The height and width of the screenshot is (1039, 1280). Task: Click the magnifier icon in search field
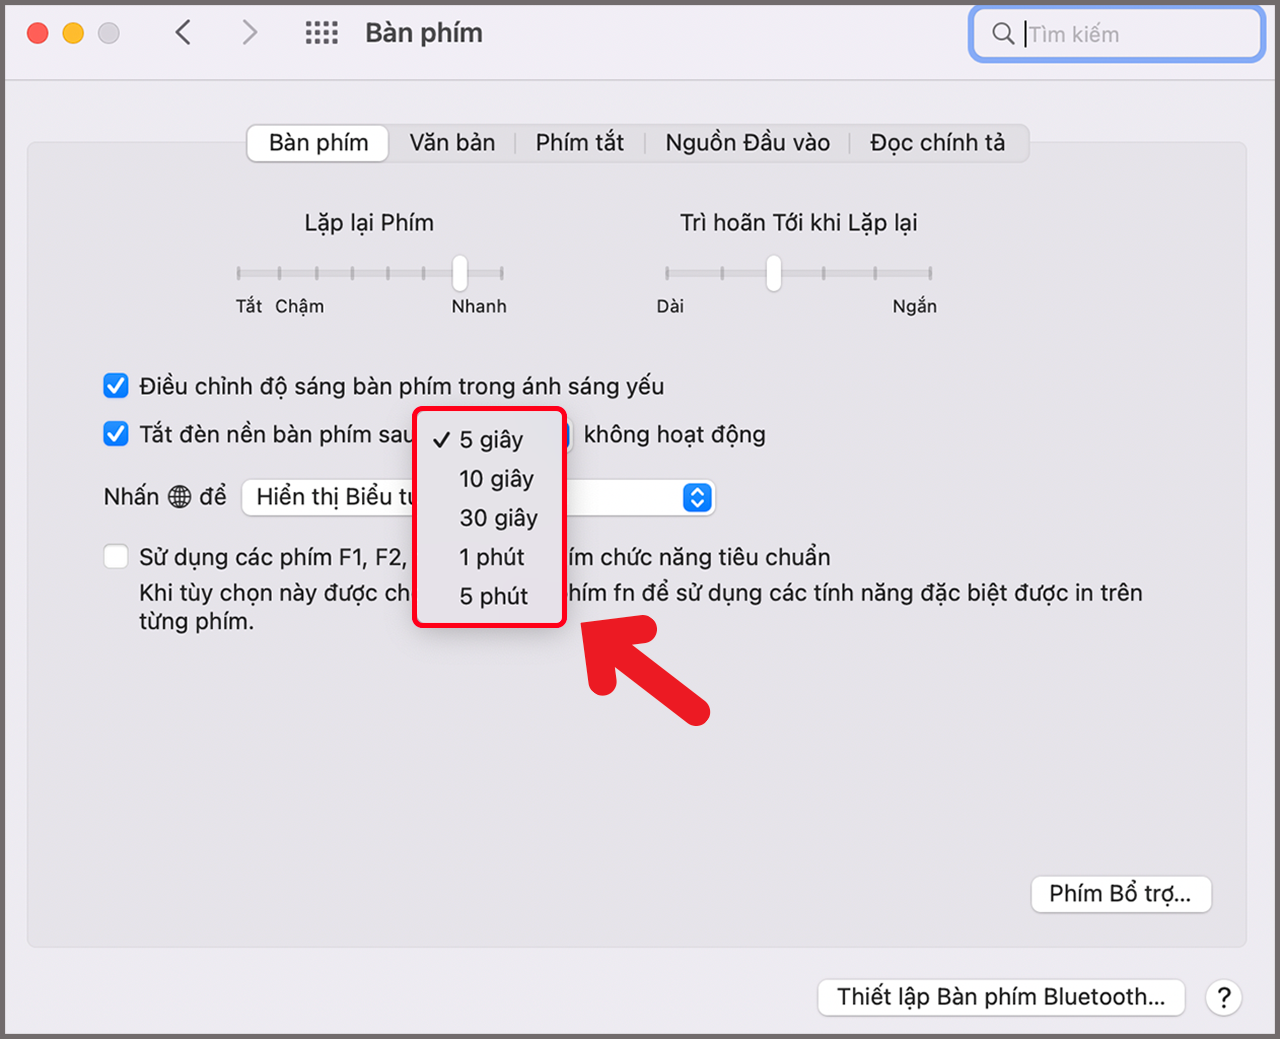tap(1002, 34)
